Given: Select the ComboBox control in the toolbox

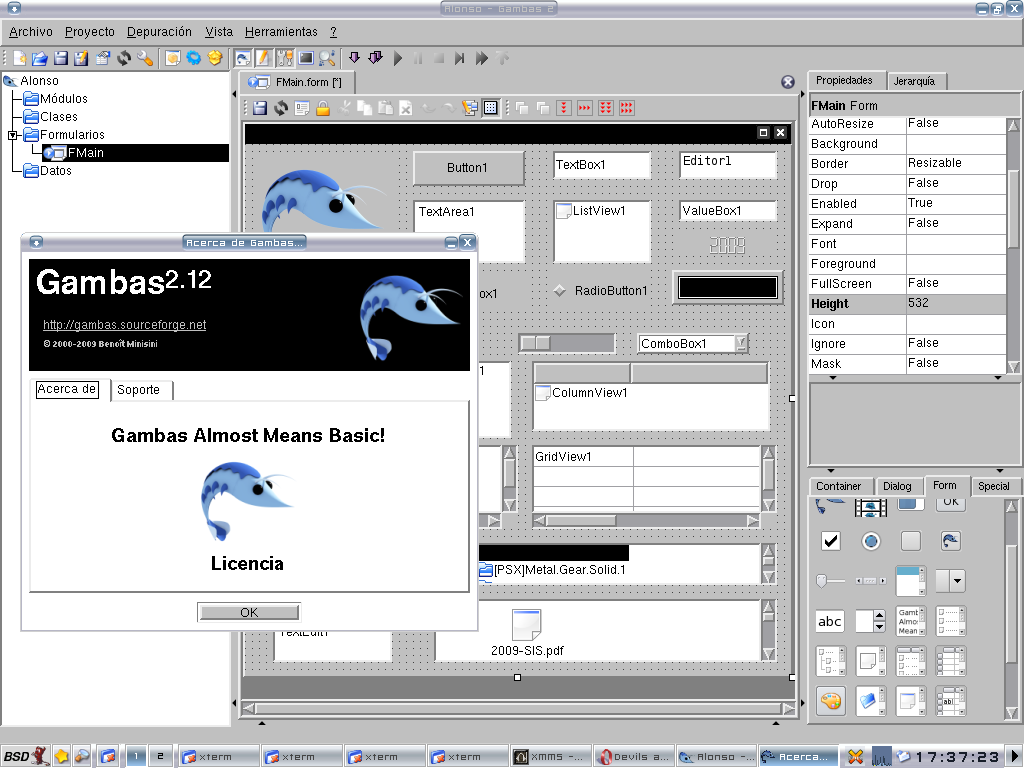Looking at the screenshot, I should 950,581.
